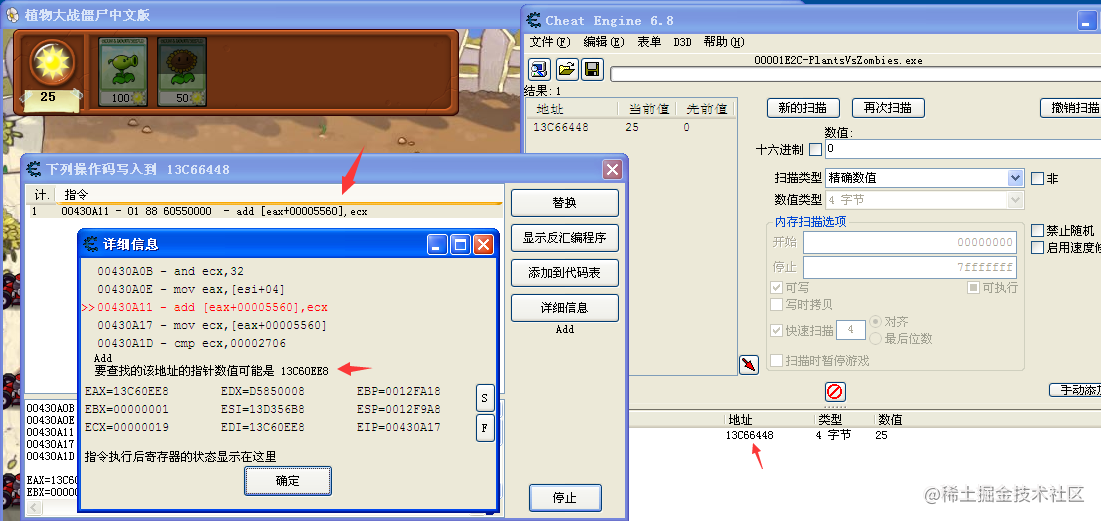Select the 对齐 alignment radio button

(876, 322)
